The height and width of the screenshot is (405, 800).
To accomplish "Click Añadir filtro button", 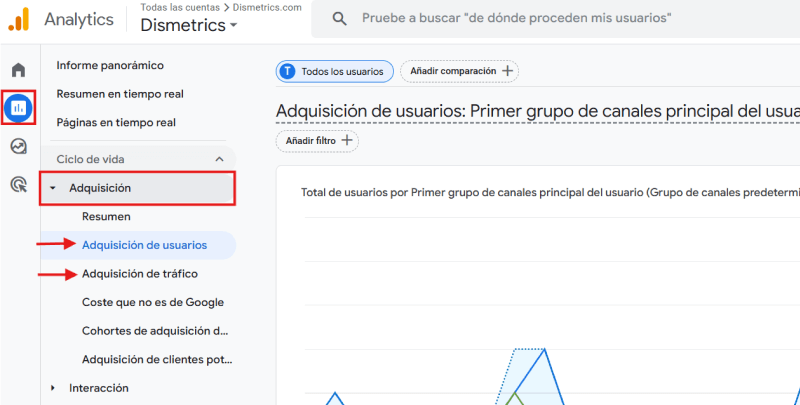I will click(x=317, y=140).
